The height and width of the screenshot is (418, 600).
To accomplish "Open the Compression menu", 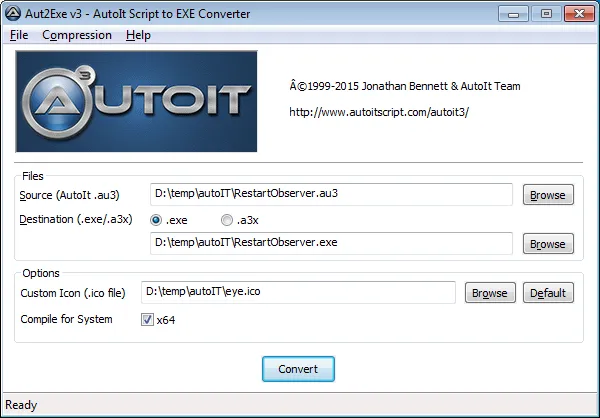I will 77,35.
